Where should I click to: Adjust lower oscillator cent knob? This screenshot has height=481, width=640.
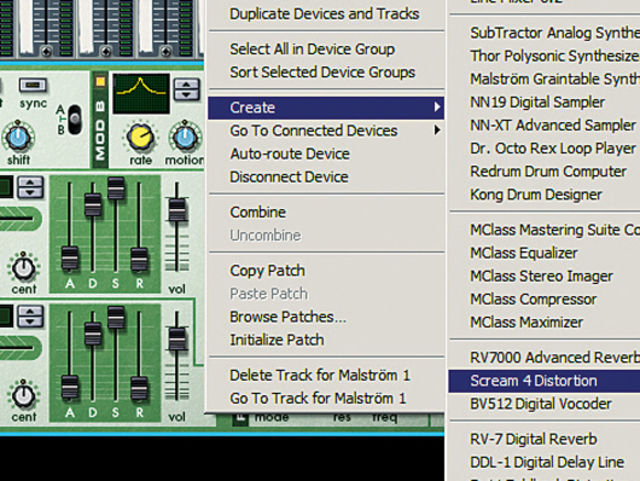[x=23, y=396]
